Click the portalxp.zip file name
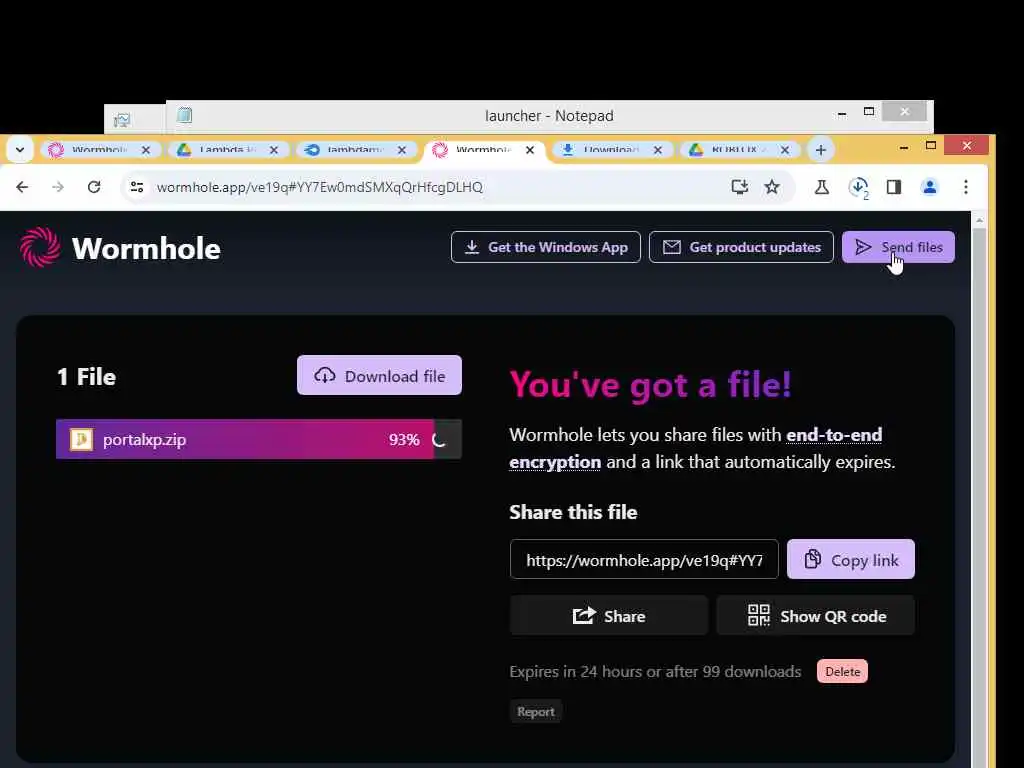The width and height of the screenshot is (1024, 768). (x=144, y=440)
